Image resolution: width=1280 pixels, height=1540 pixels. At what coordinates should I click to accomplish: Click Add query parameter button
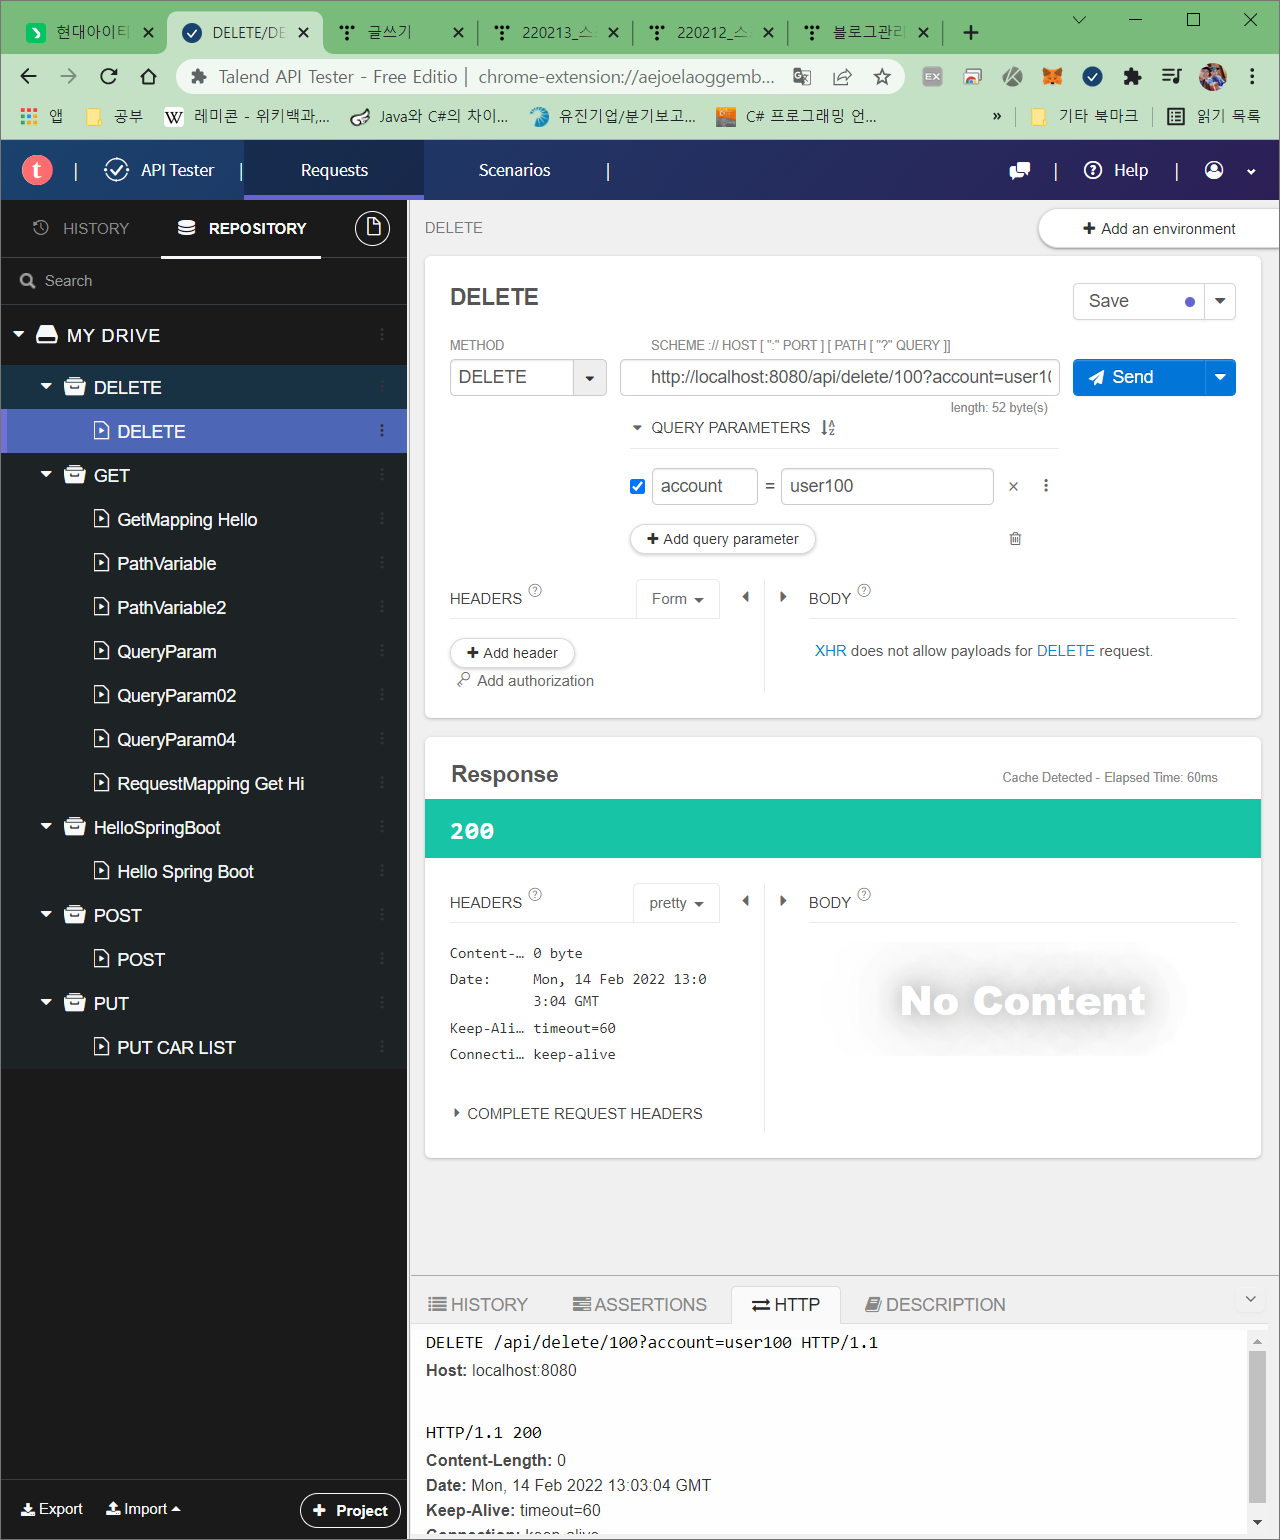pyautogui.click(x=723, y=539)
